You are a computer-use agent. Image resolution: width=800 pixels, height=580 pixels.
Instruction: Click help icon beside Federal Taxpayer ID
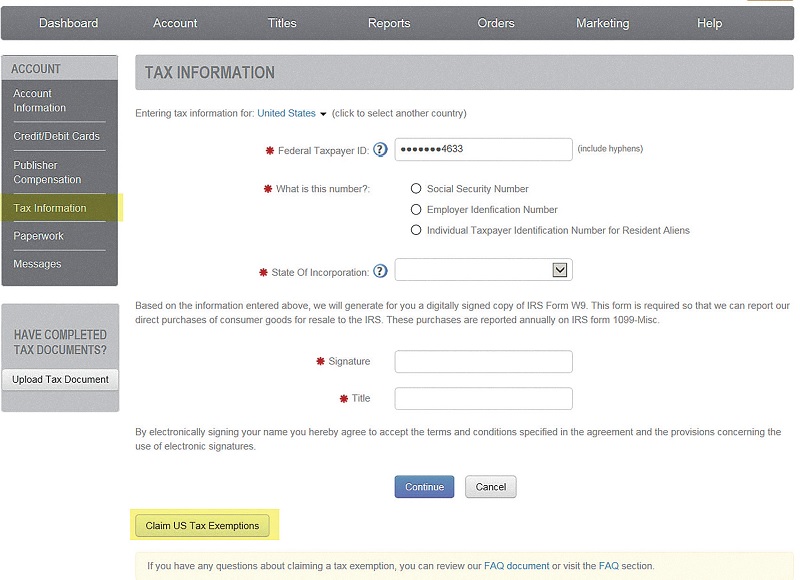pyautogui.click(x=380, y=150)
